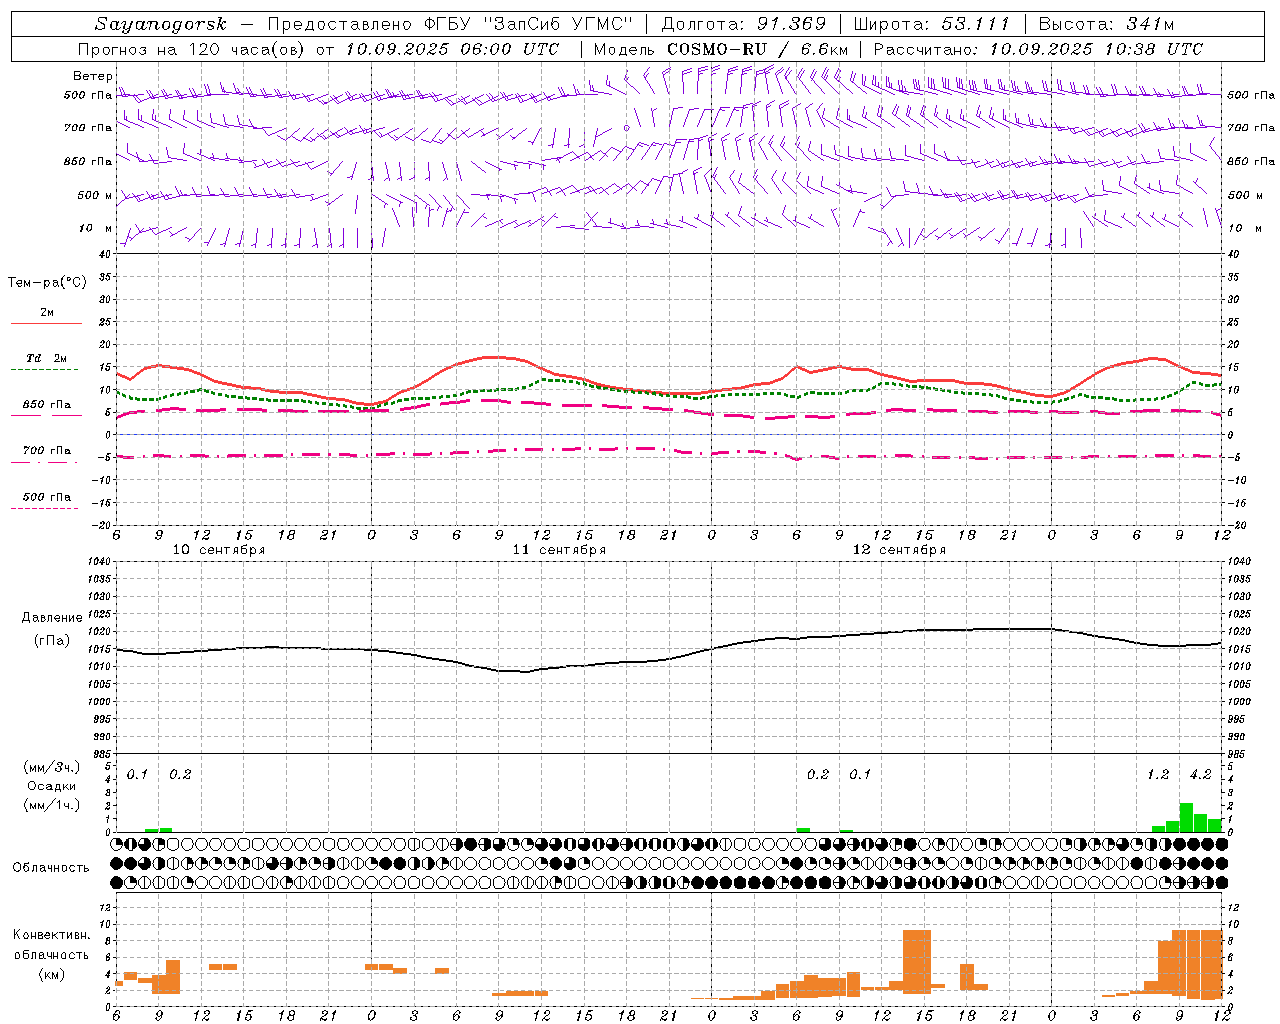Select the 'Широта: 53.111' header field
Screen dimensions: 1280x1024
932,24
